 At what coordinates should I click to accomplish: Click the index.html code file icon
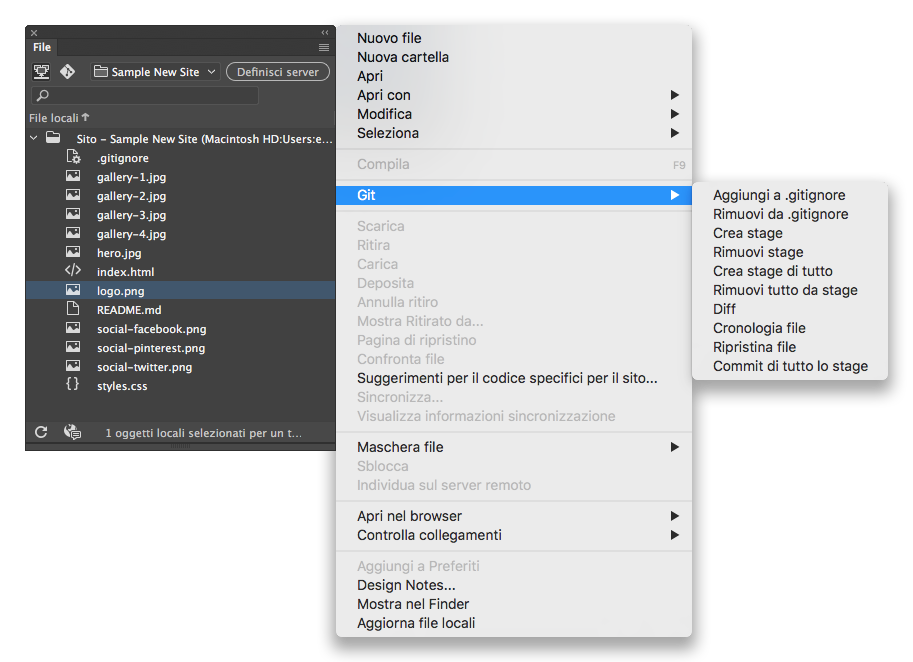(x=73, y=271)
